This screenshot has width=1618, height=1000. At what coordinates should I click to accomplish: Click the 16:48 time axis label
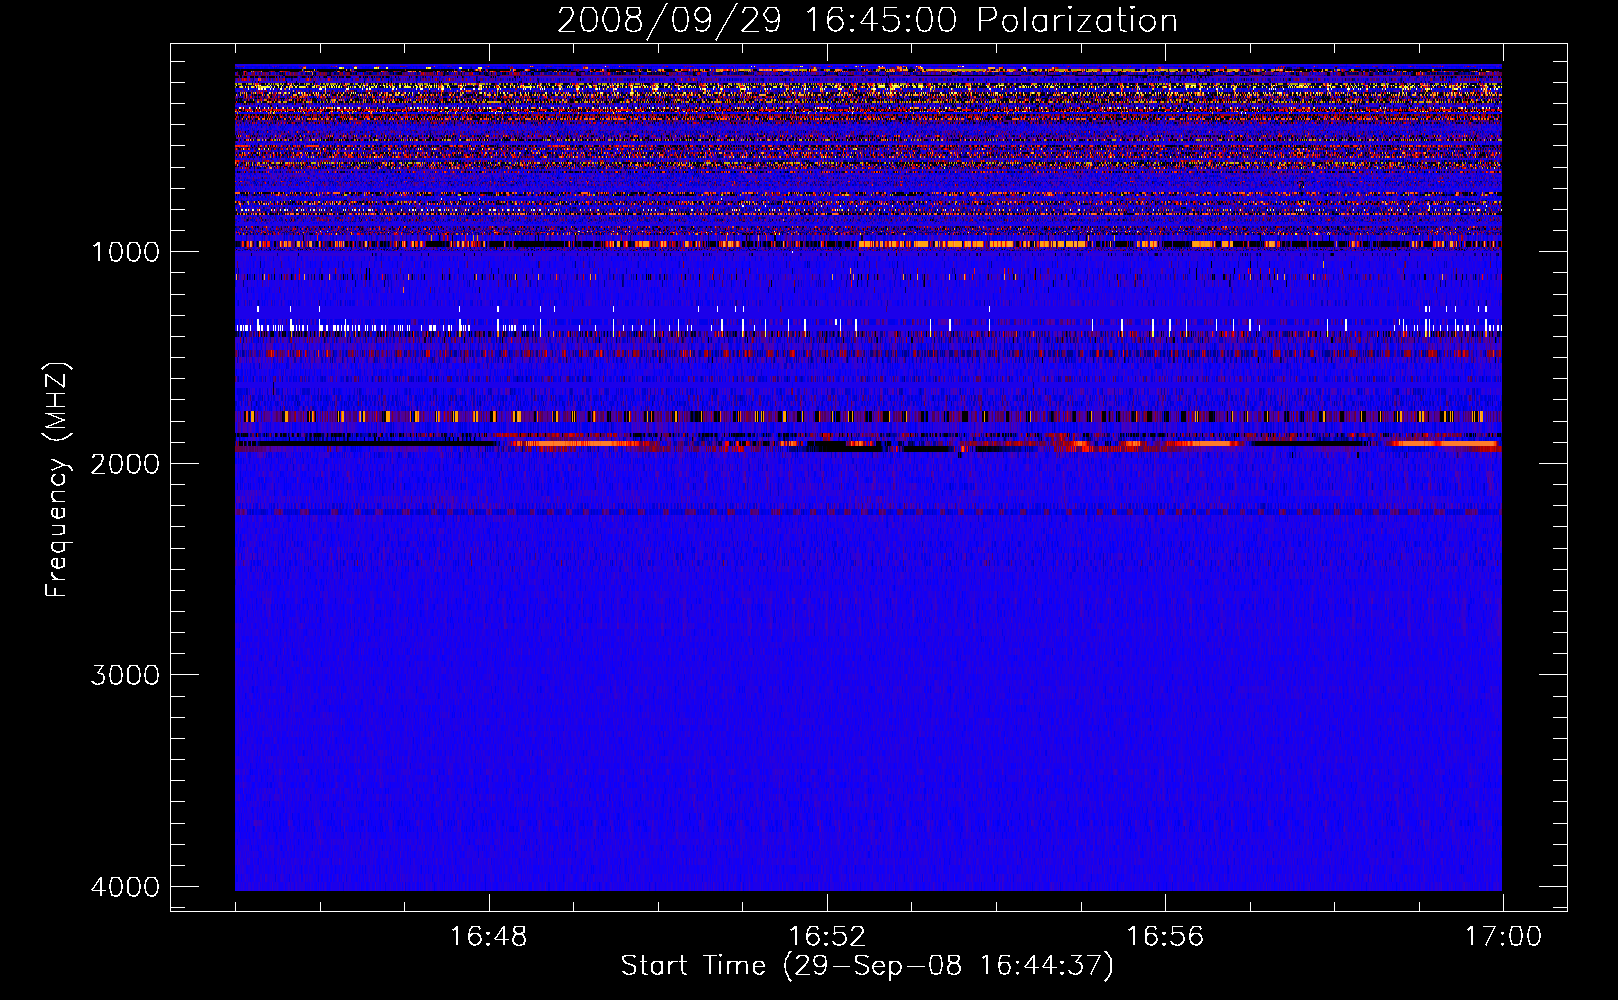click(488, 937)
